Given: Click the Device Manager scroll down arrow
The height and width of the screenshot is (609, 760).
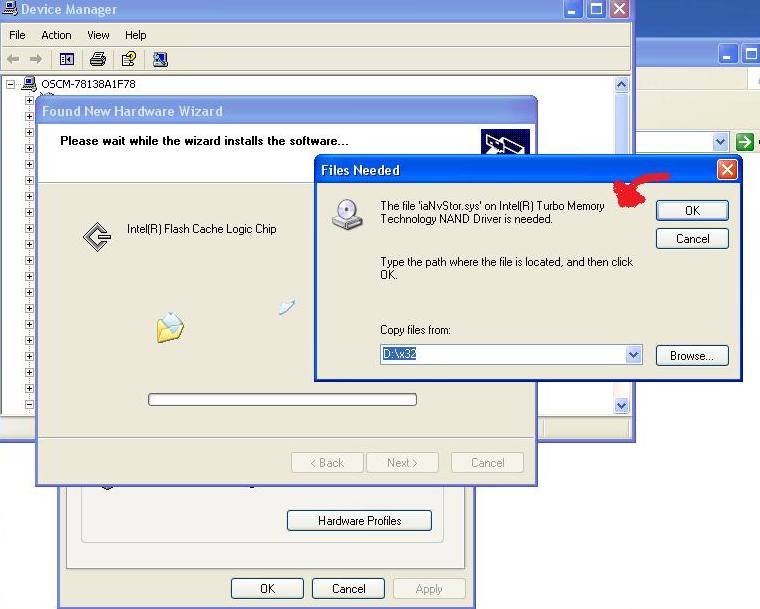Looking at the screenshot, I should [x=621, y=405].
